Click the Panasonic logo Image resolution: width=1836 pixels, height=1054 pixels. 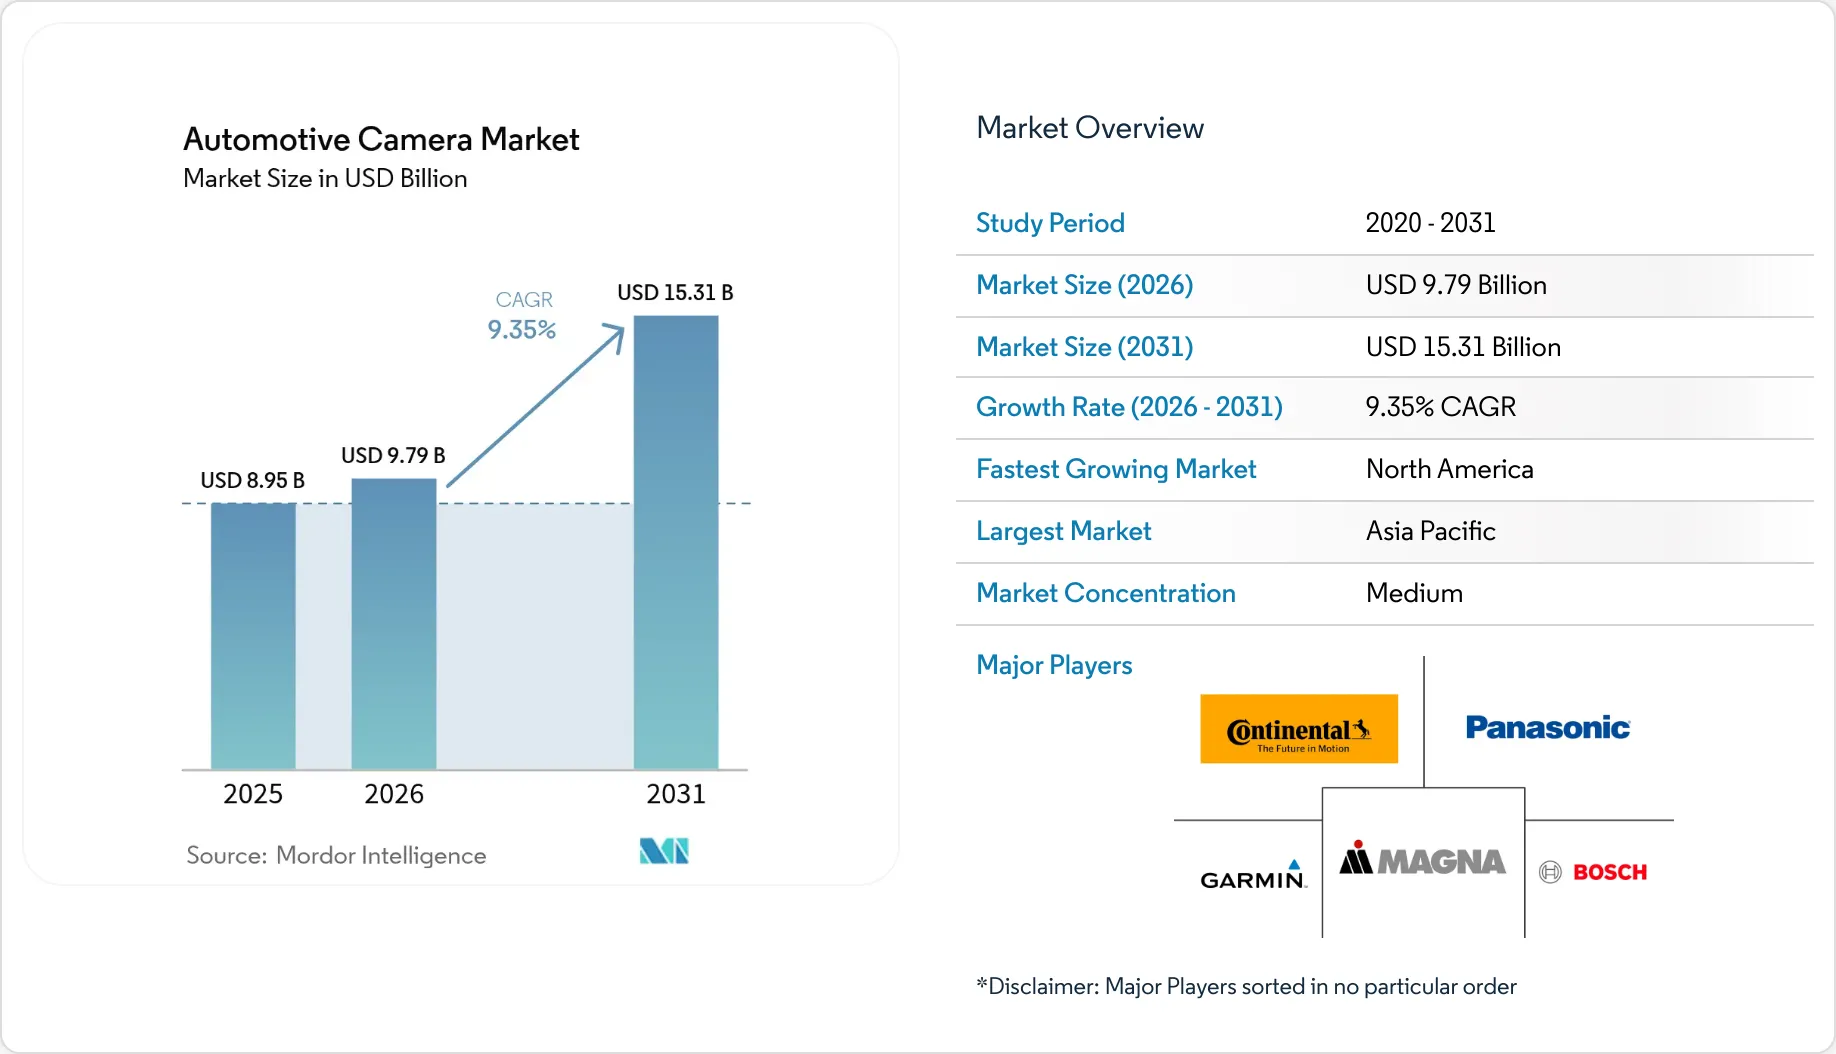coord(1547,727)
